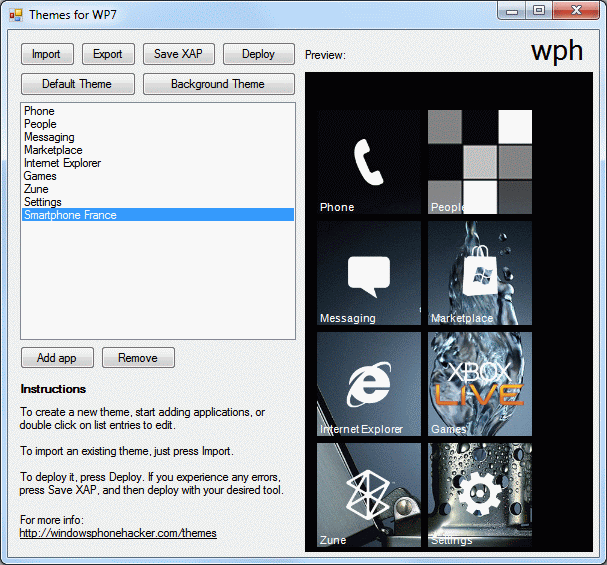Select Games in the app list
The image size is (607, 565).
[x=158, y=176]
